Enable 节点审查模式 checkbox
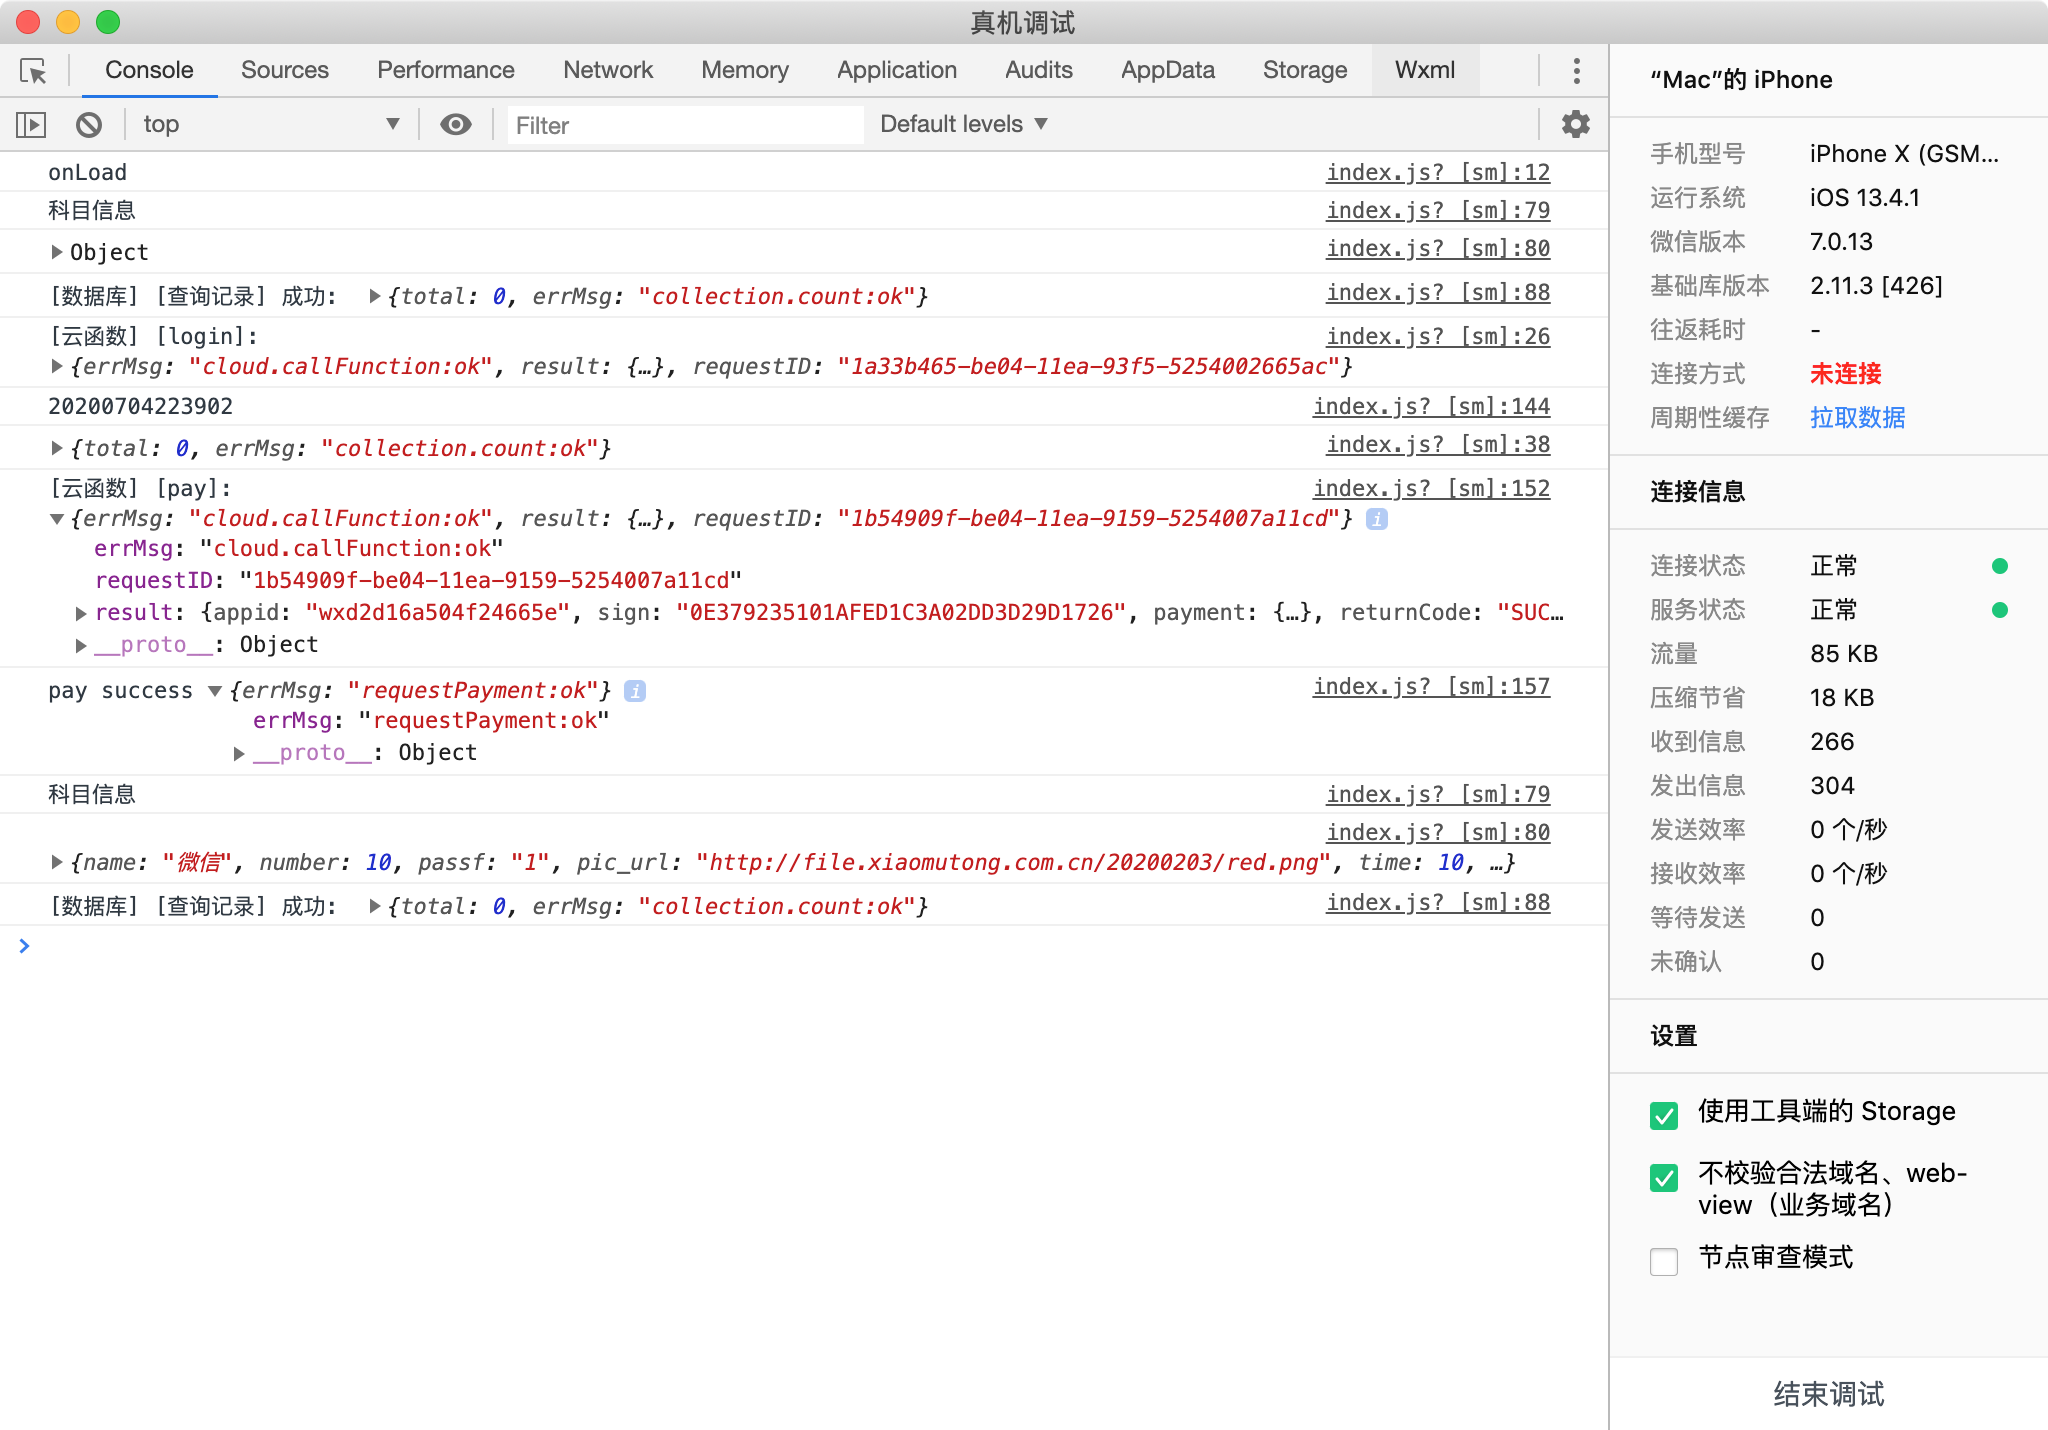This screenshot has width=2048, height=1430. click(x=1664, y=1261)
